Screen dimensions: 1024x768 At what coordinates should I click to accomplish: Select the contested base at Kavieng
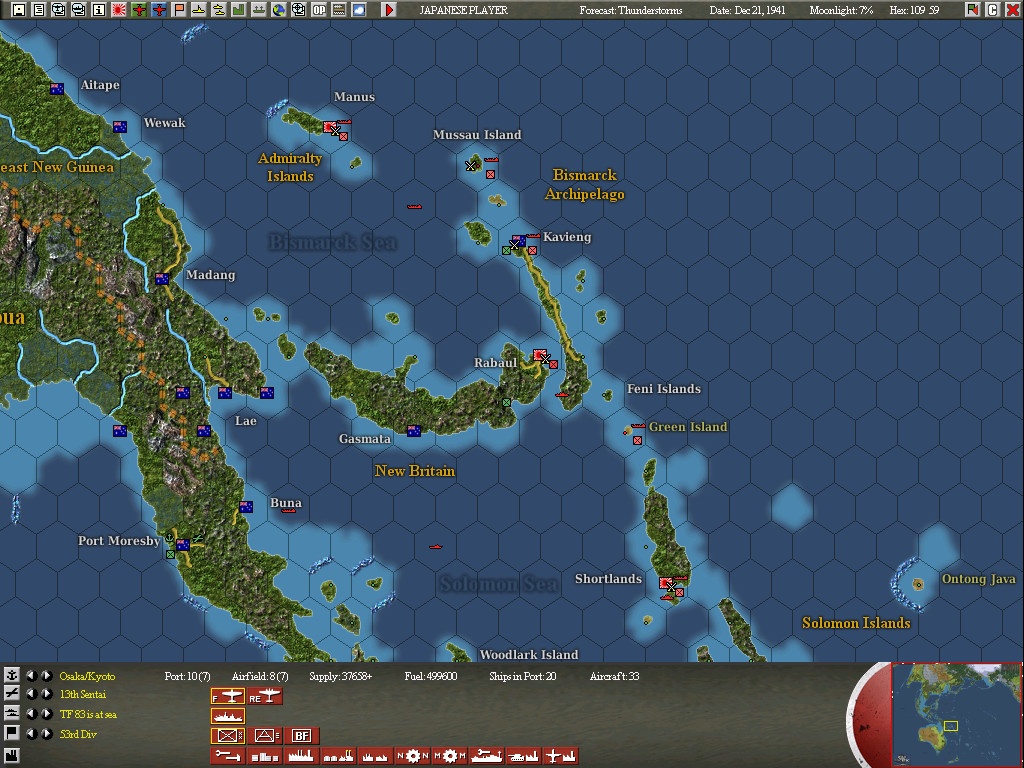519,242
